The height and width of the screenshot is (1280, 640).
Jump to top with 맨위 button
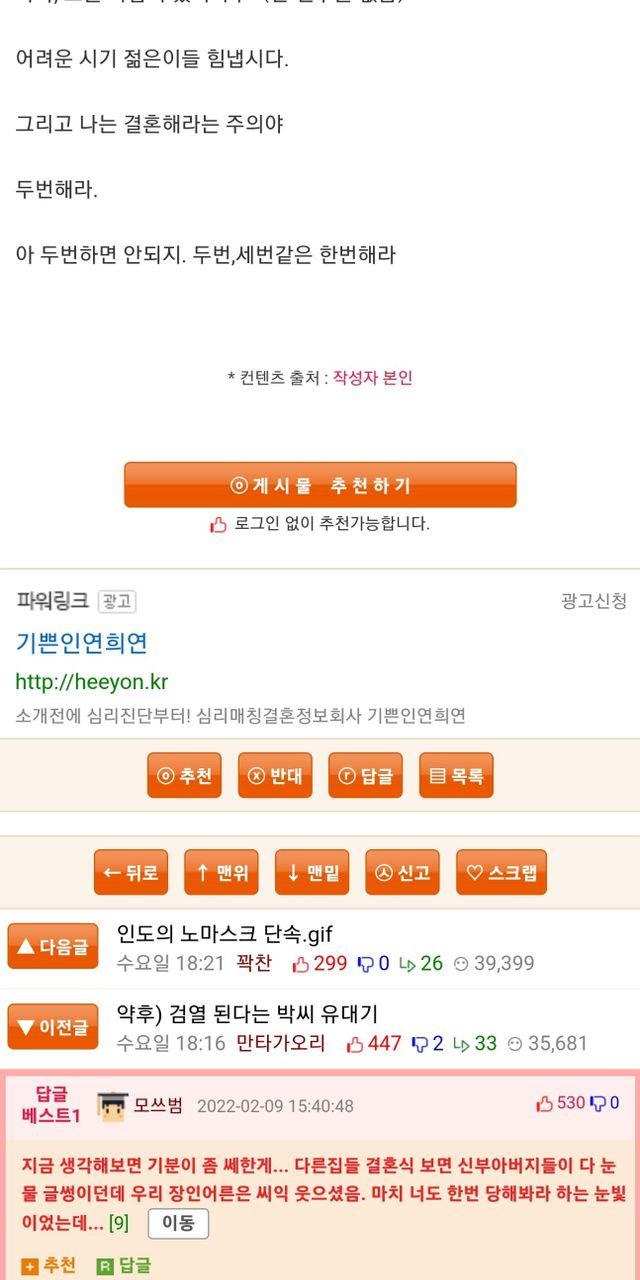pos(221,872)
